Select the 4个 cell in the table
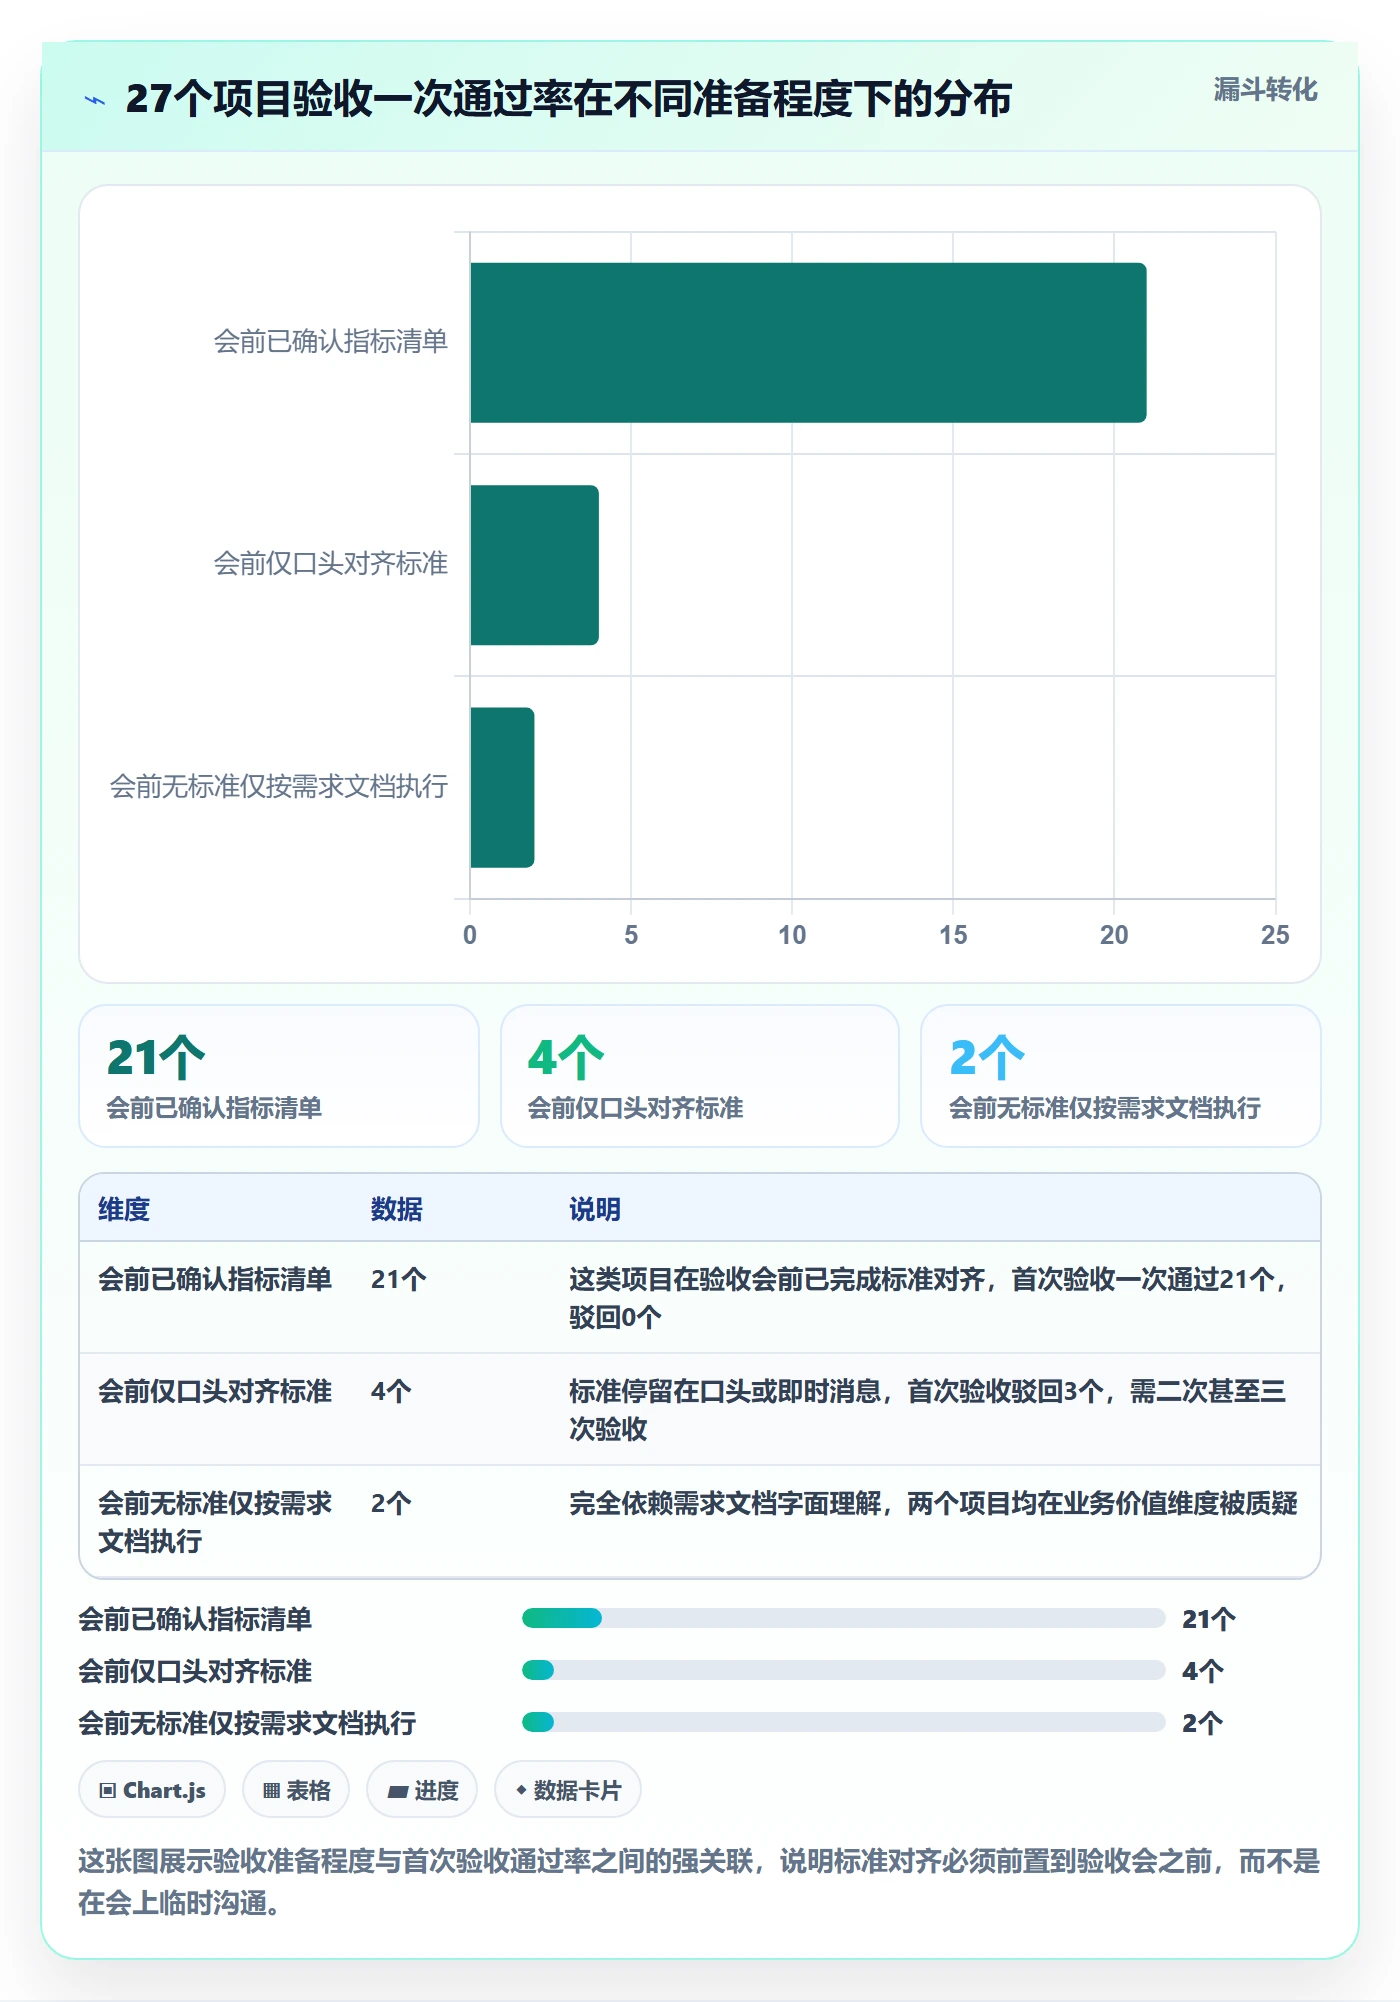 pyautogui.click(x=391, y=1391)
